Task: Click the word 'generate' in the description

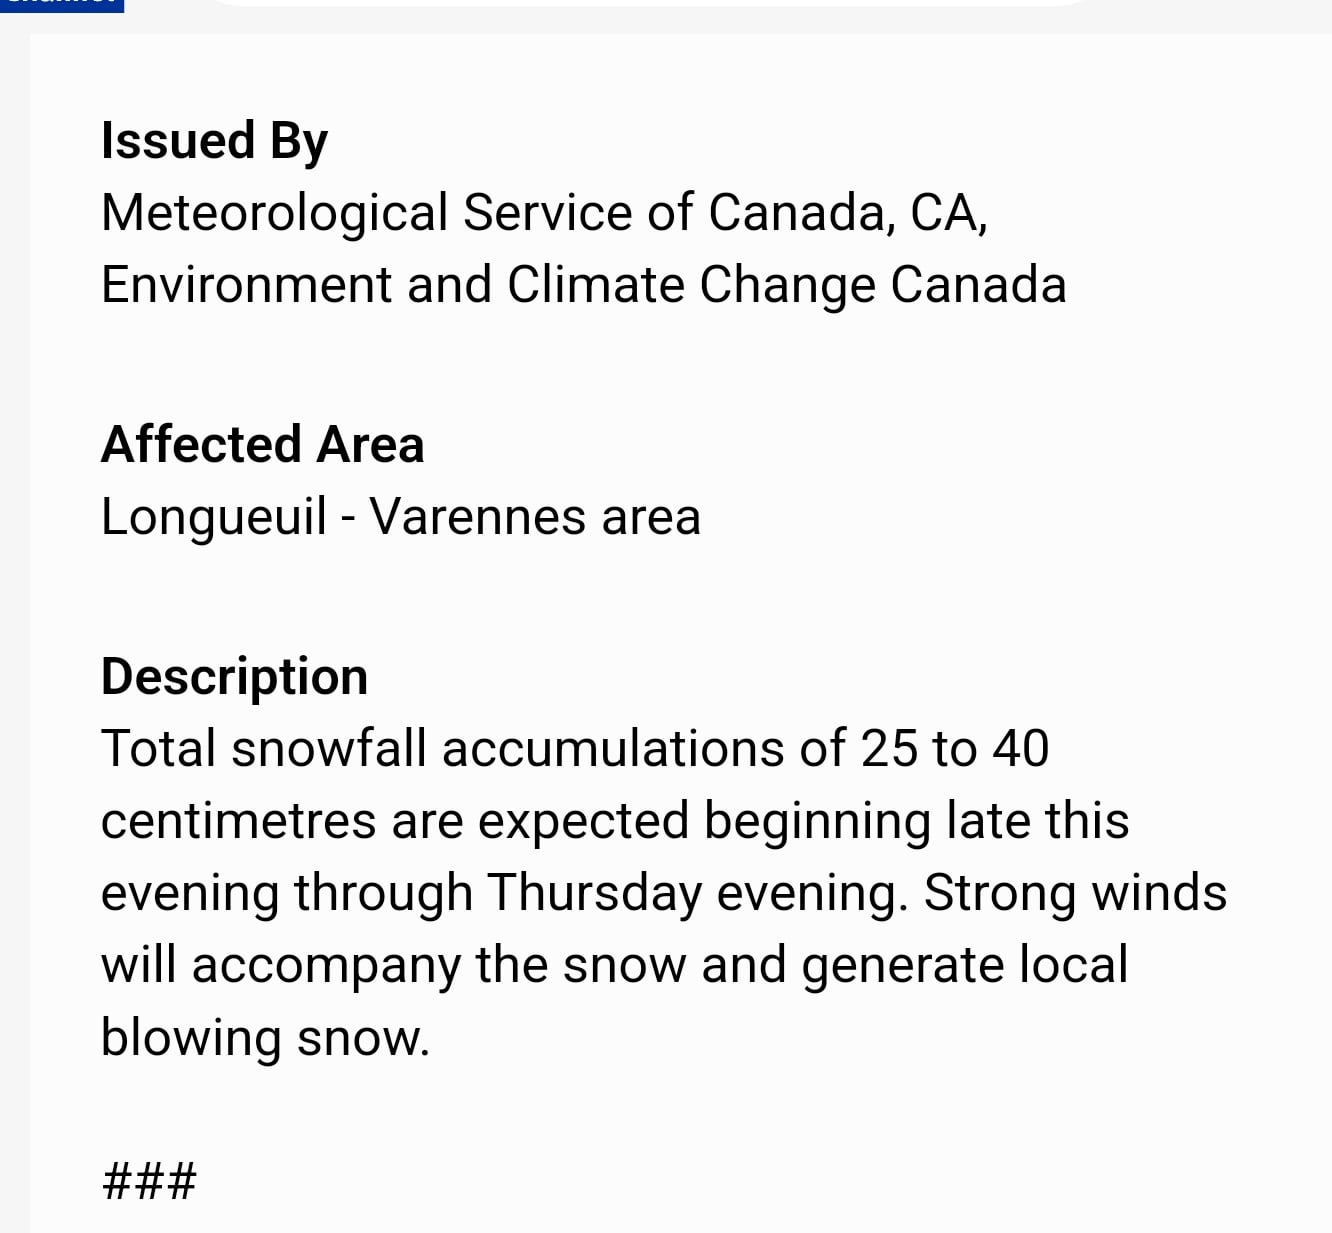Action: tap(903, 966)
